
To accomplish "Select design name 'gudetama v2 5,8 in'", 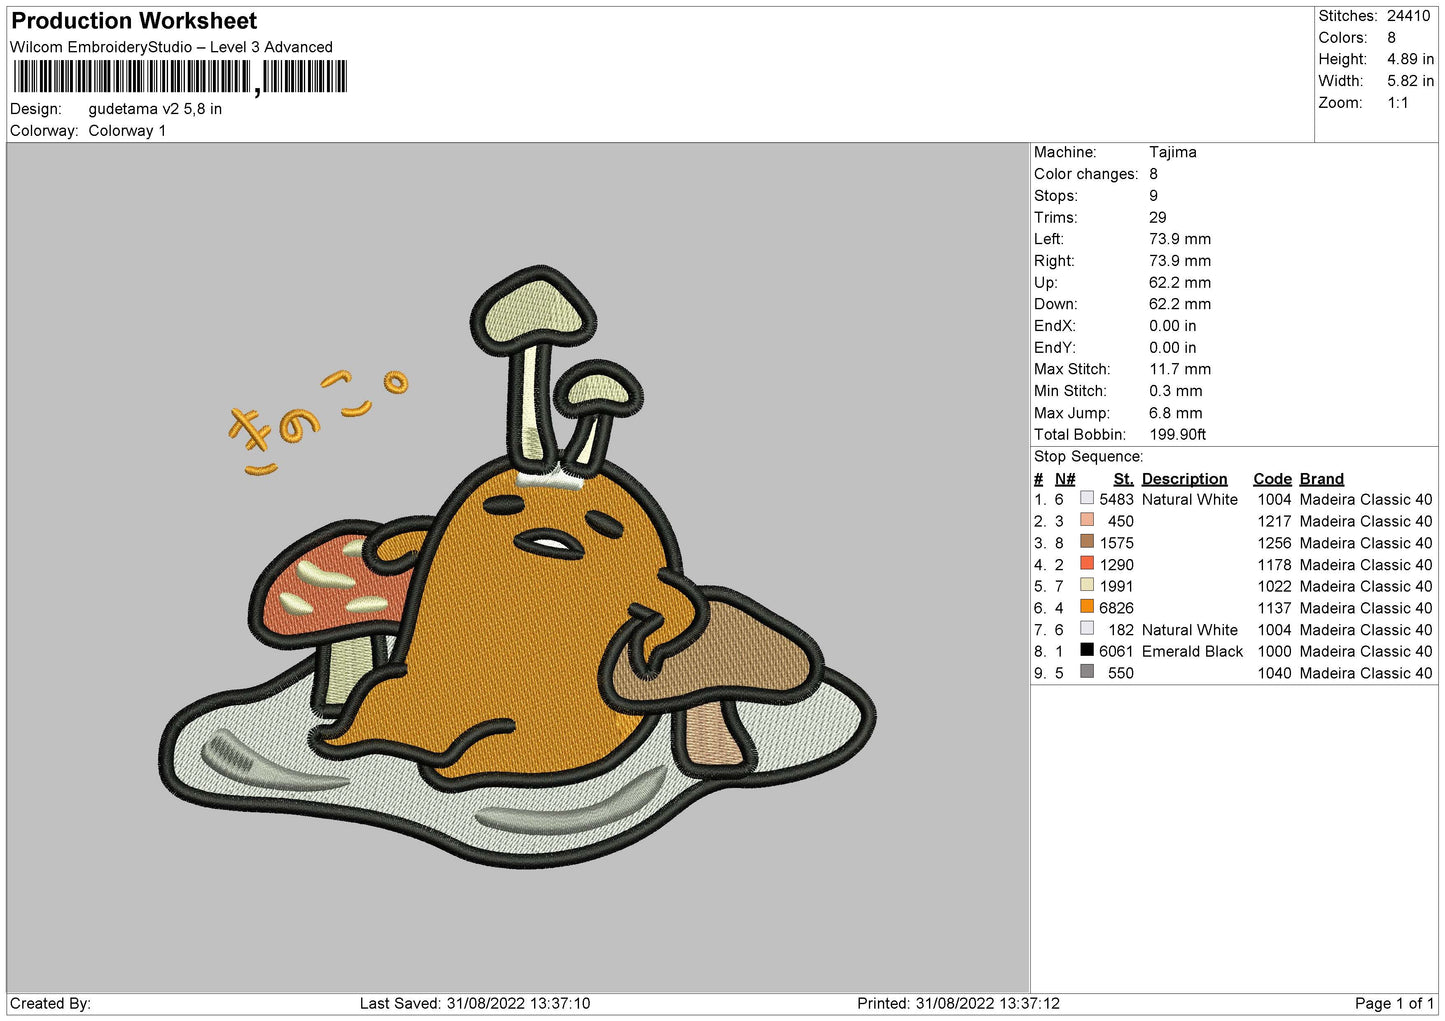I will [155, 109].
